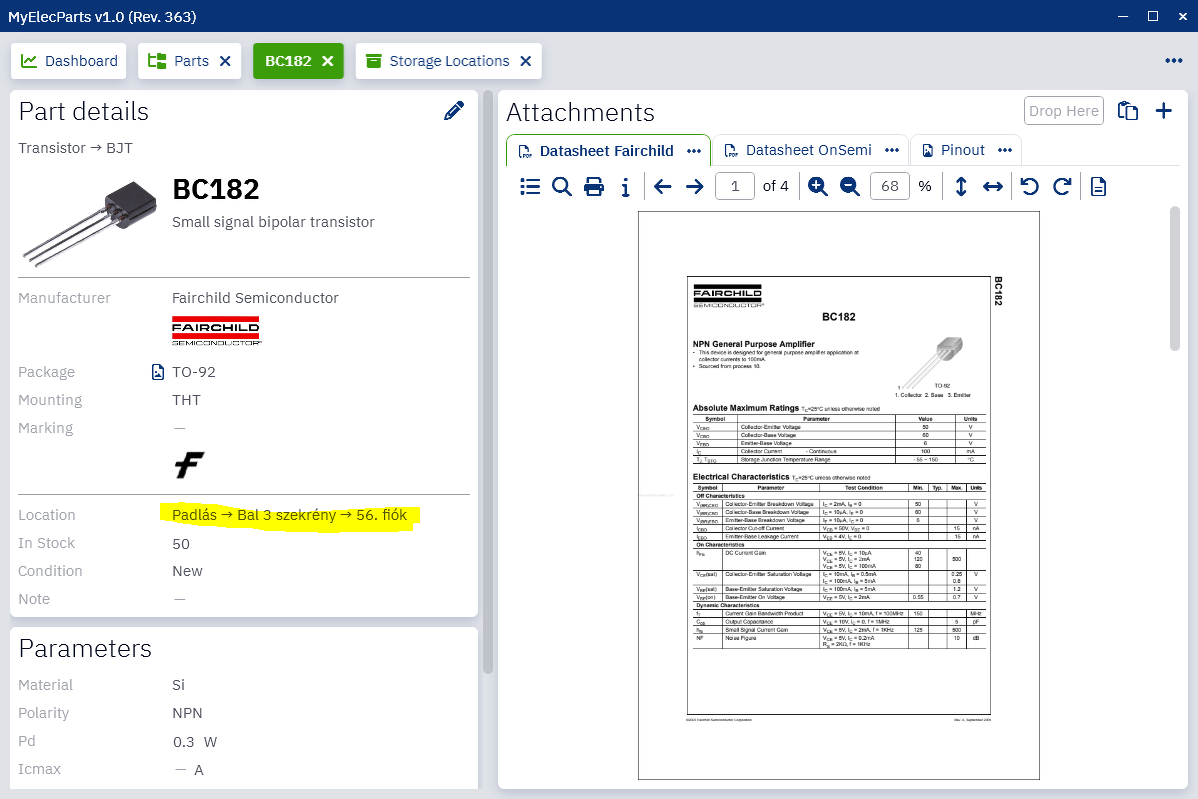Click the Package value TO-92
The image size is (1198, 799).
[194, 372]
